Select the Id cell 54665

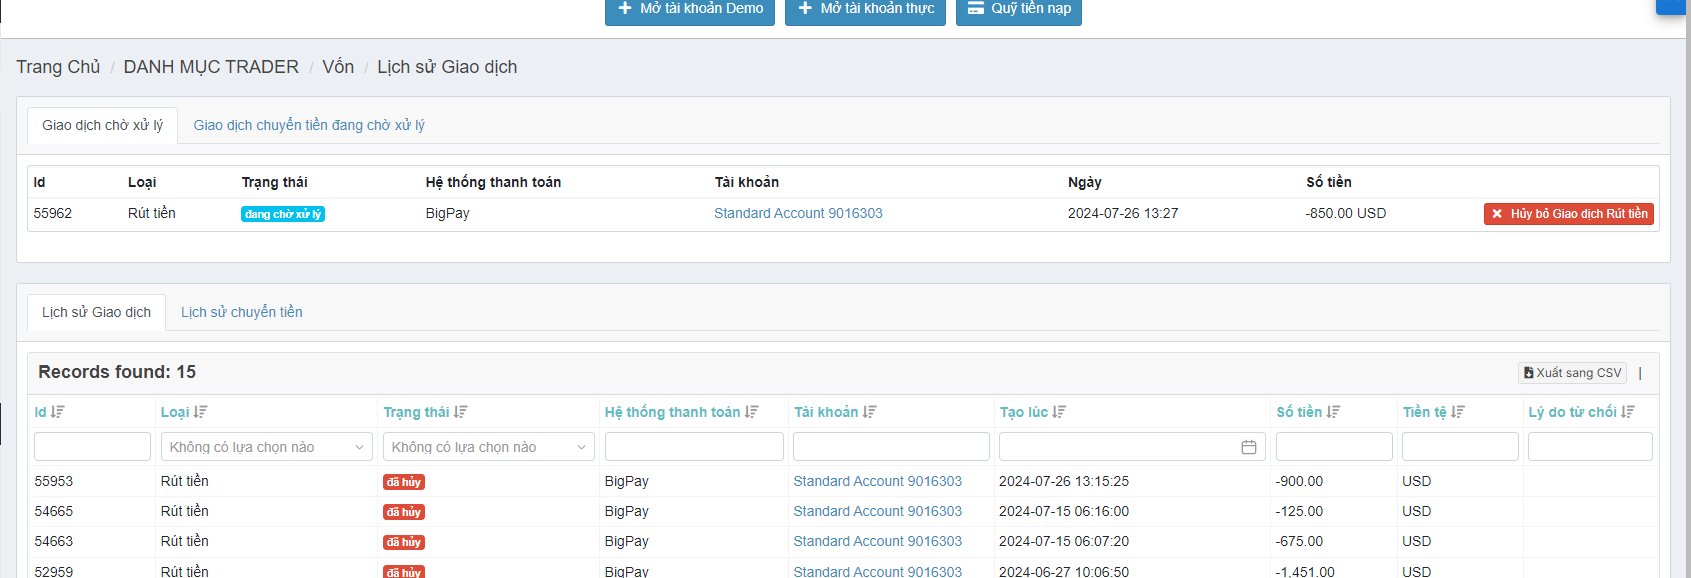click(54, 511)
